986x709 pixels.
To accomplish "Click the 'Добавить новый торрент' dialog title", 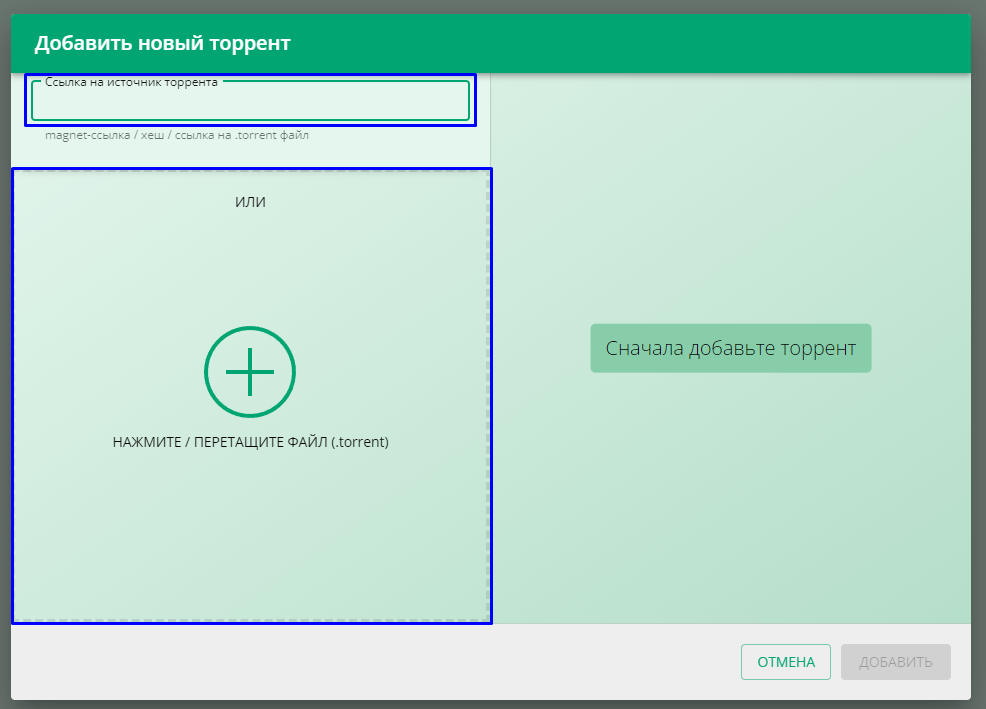I will (x=162, y=43).
